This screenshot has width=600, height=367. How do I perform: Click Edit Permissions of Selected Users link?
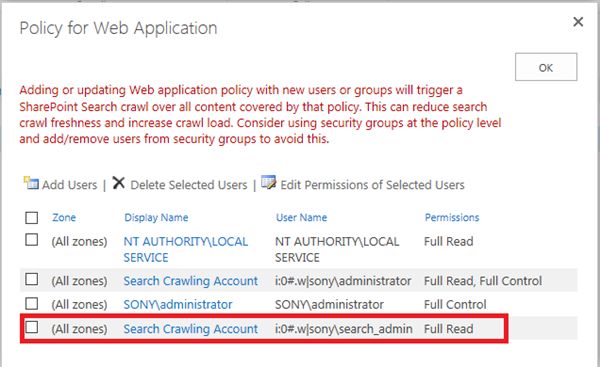[x=372, y=185]
